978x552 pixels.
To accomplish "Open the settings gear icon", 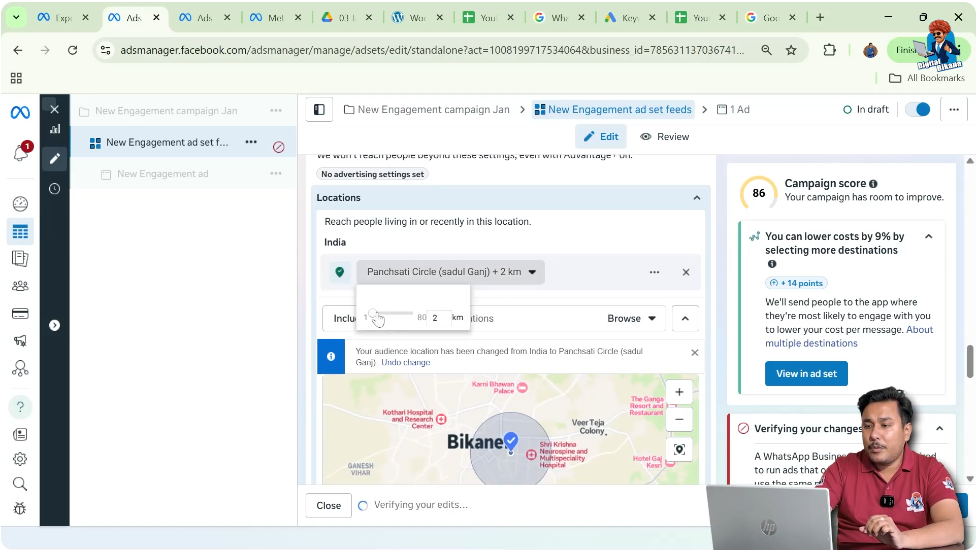I will click(x=20, y=459).
